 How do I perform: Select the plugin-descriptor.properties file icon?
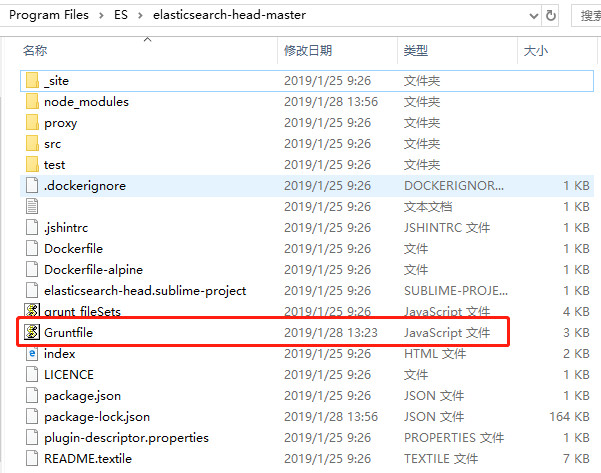pos(32,437)
